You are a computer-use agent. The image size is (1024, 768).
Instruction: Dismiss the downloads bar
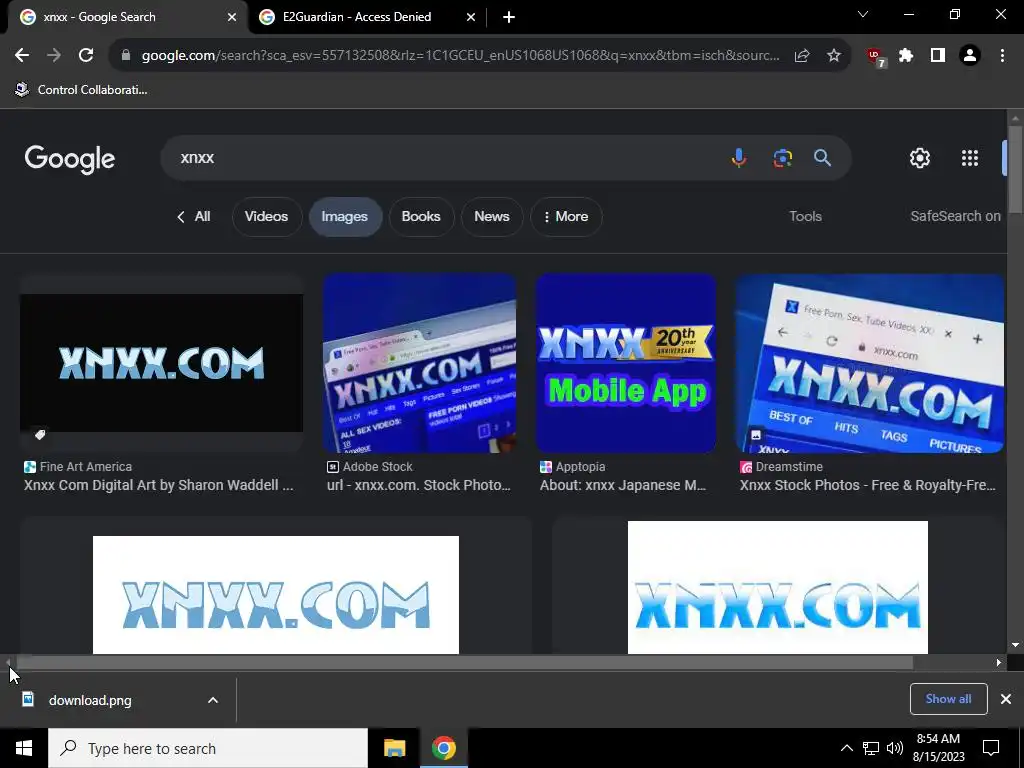tap(1006, 699)
